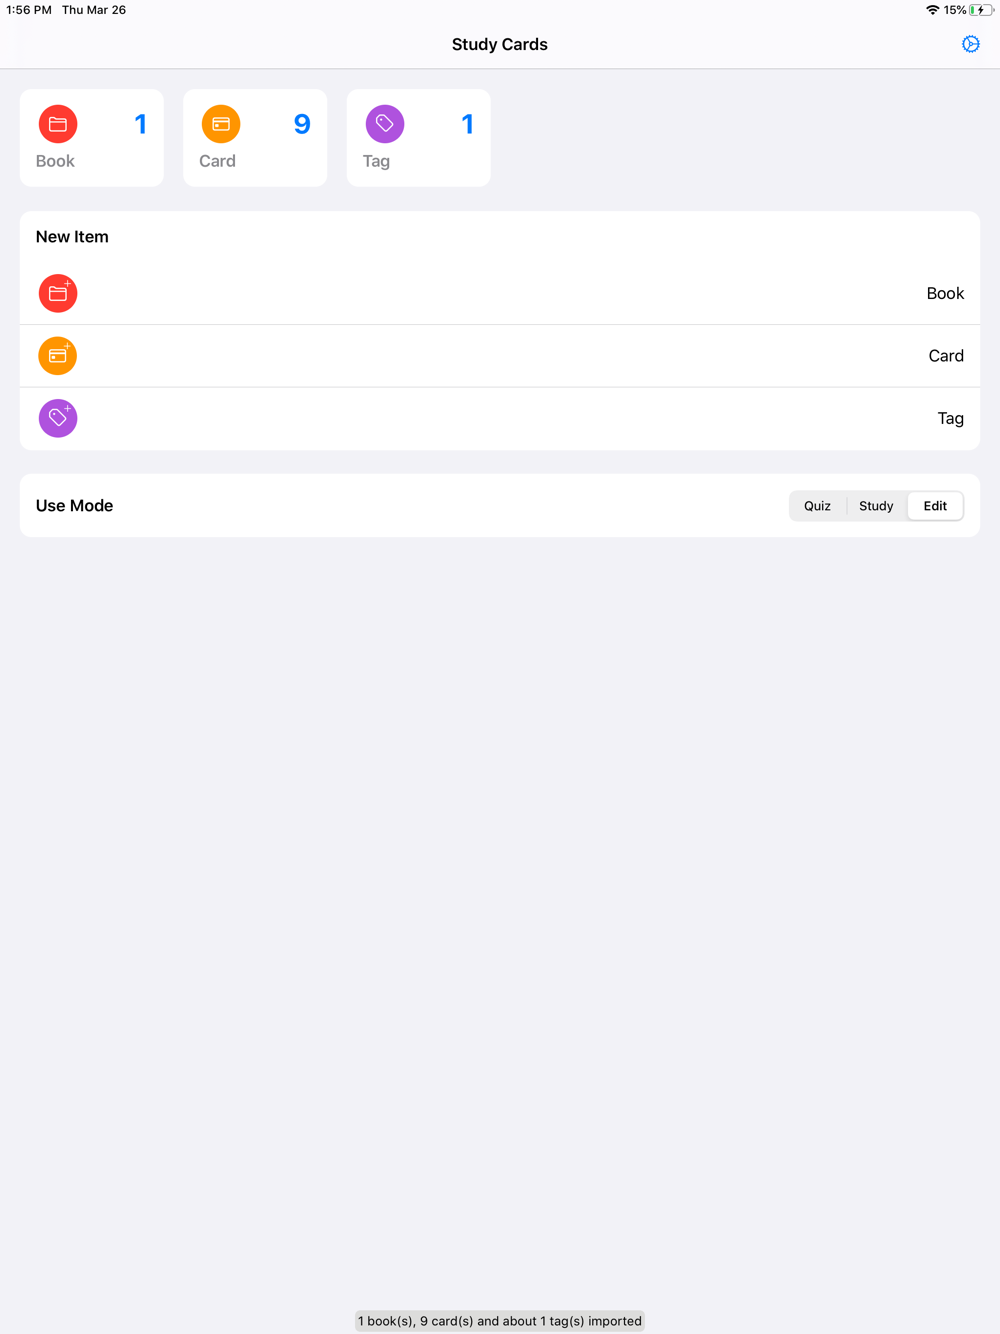Viewport: 1000px width, 1334px height.
Task: Open the Tag count showing 1
Action: (467, 124)
